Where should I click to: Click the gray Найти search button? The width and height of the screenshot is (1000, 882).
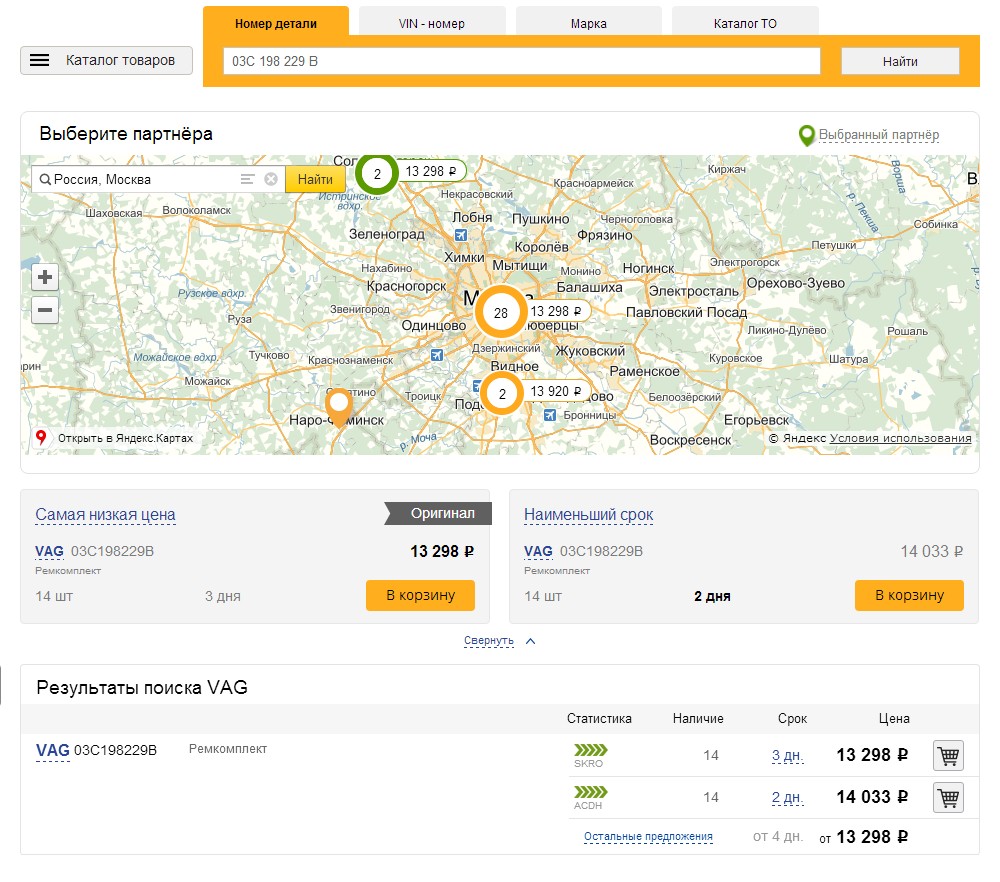tap(900, 61)
